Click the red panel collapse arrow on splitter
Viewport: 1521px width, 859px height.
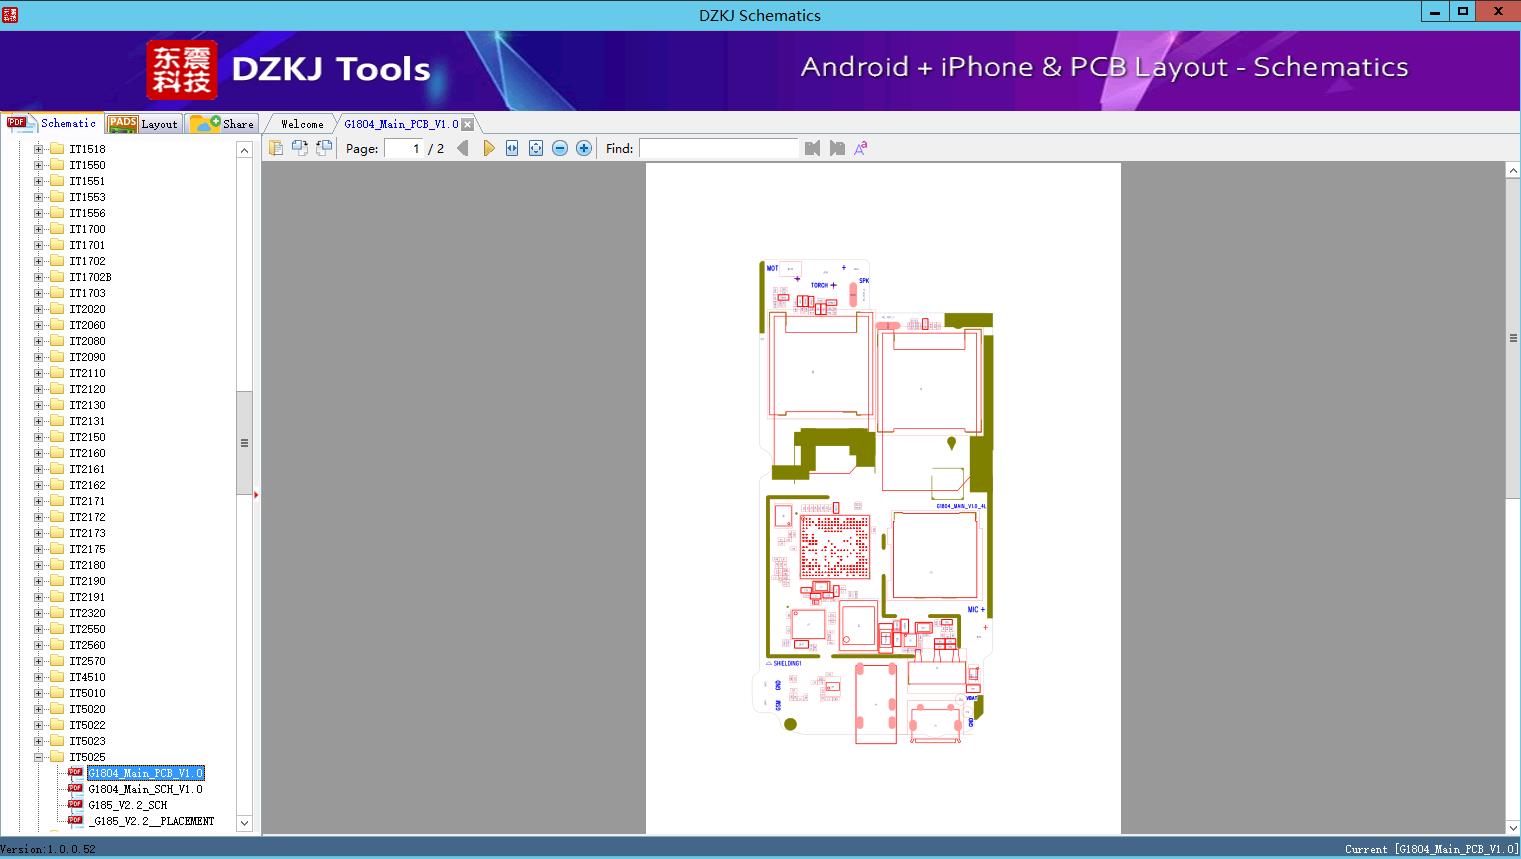[x=256, y=494]
